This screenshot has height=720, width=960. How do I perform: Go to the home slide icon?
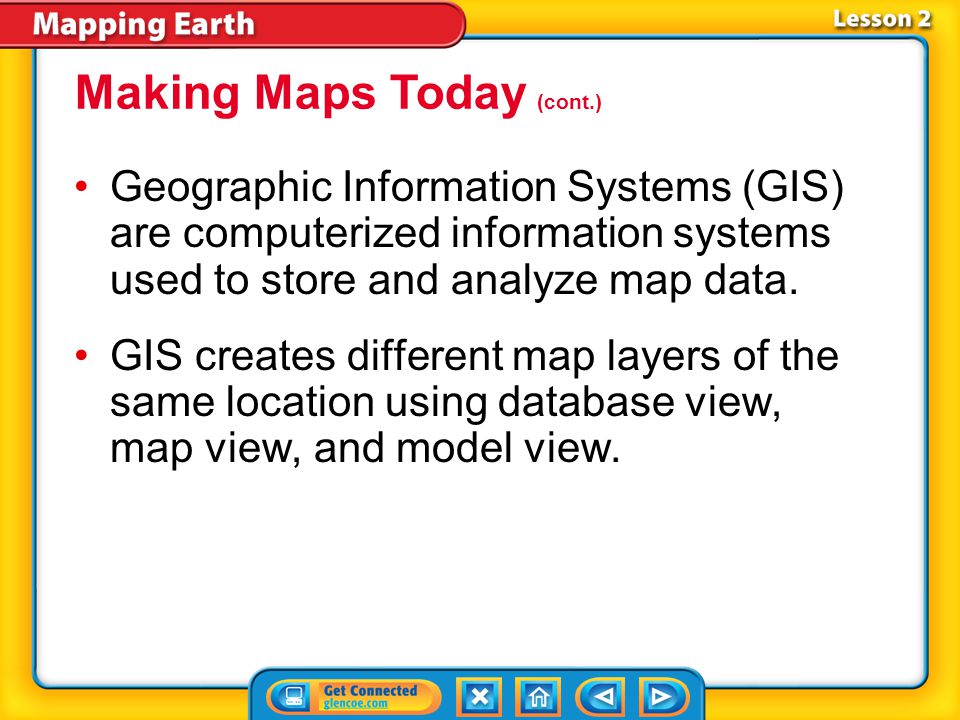click(x=538, y=697)
